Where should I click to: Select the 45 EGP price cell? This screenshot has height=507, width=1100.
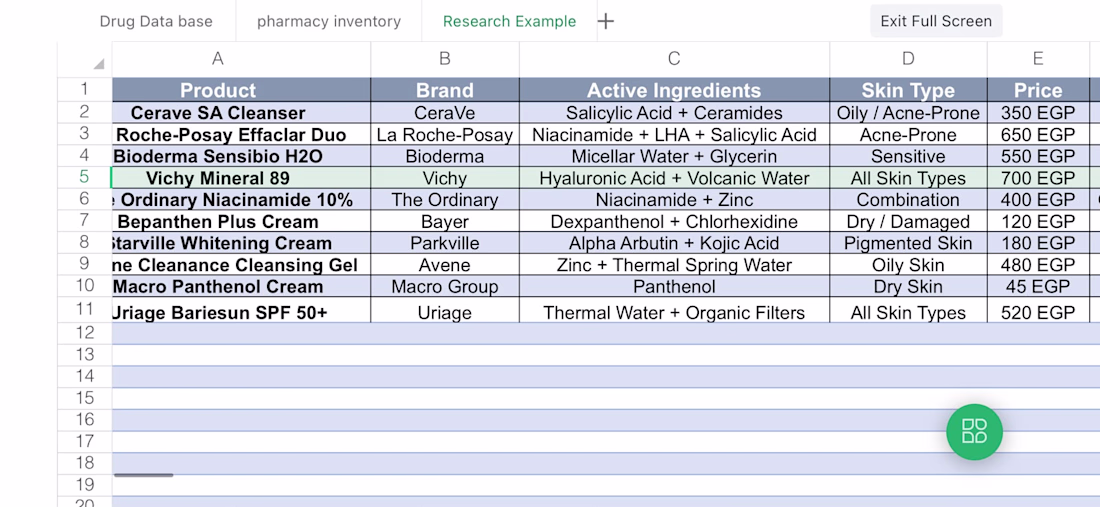point(1038,287)
